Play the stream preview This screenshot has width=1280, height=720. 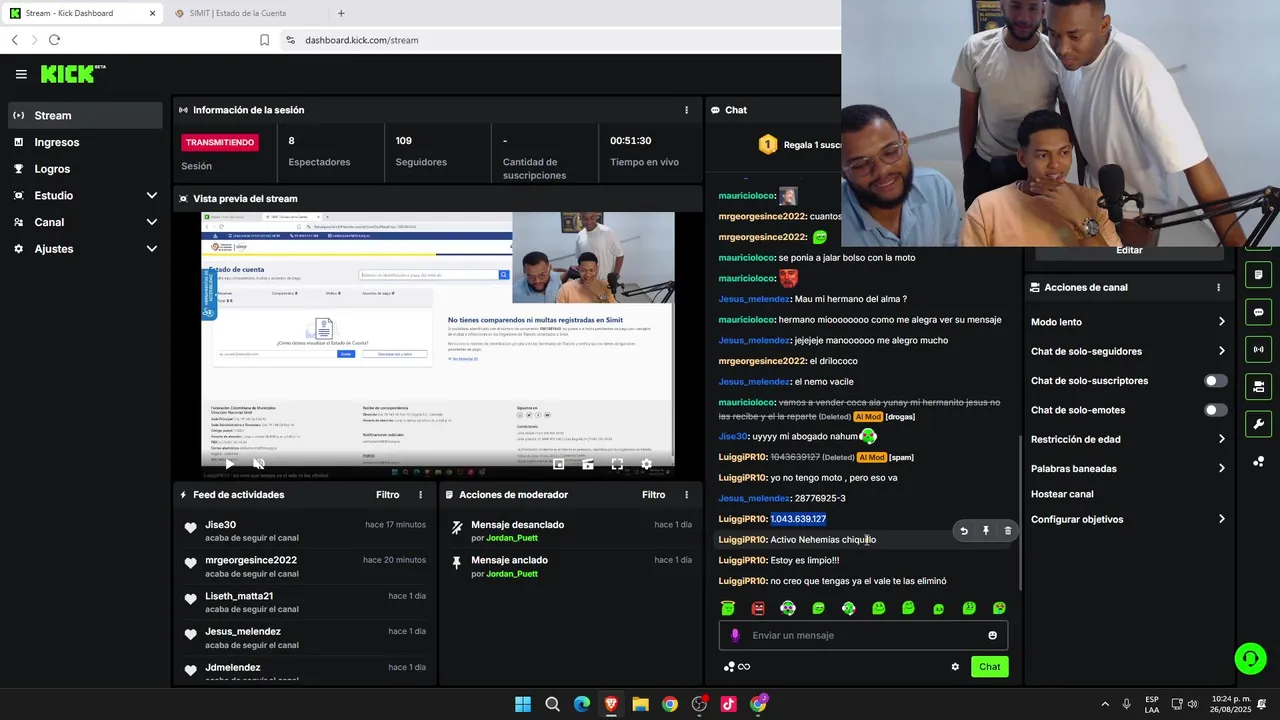pos(229,464)
